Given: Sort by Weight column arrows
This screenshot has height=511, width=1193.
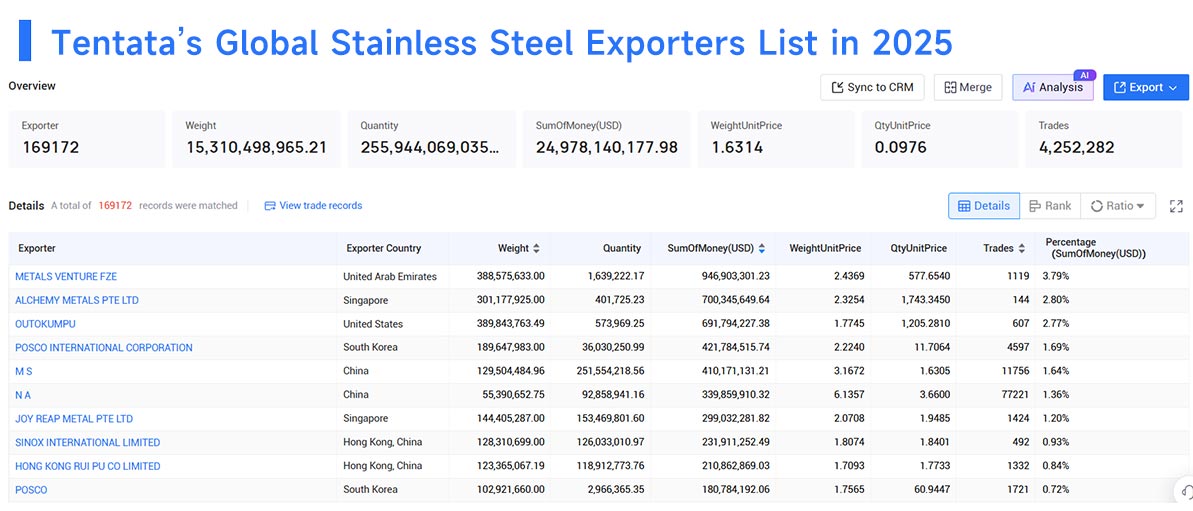Looking at the screenshot, I should [536, 248].
